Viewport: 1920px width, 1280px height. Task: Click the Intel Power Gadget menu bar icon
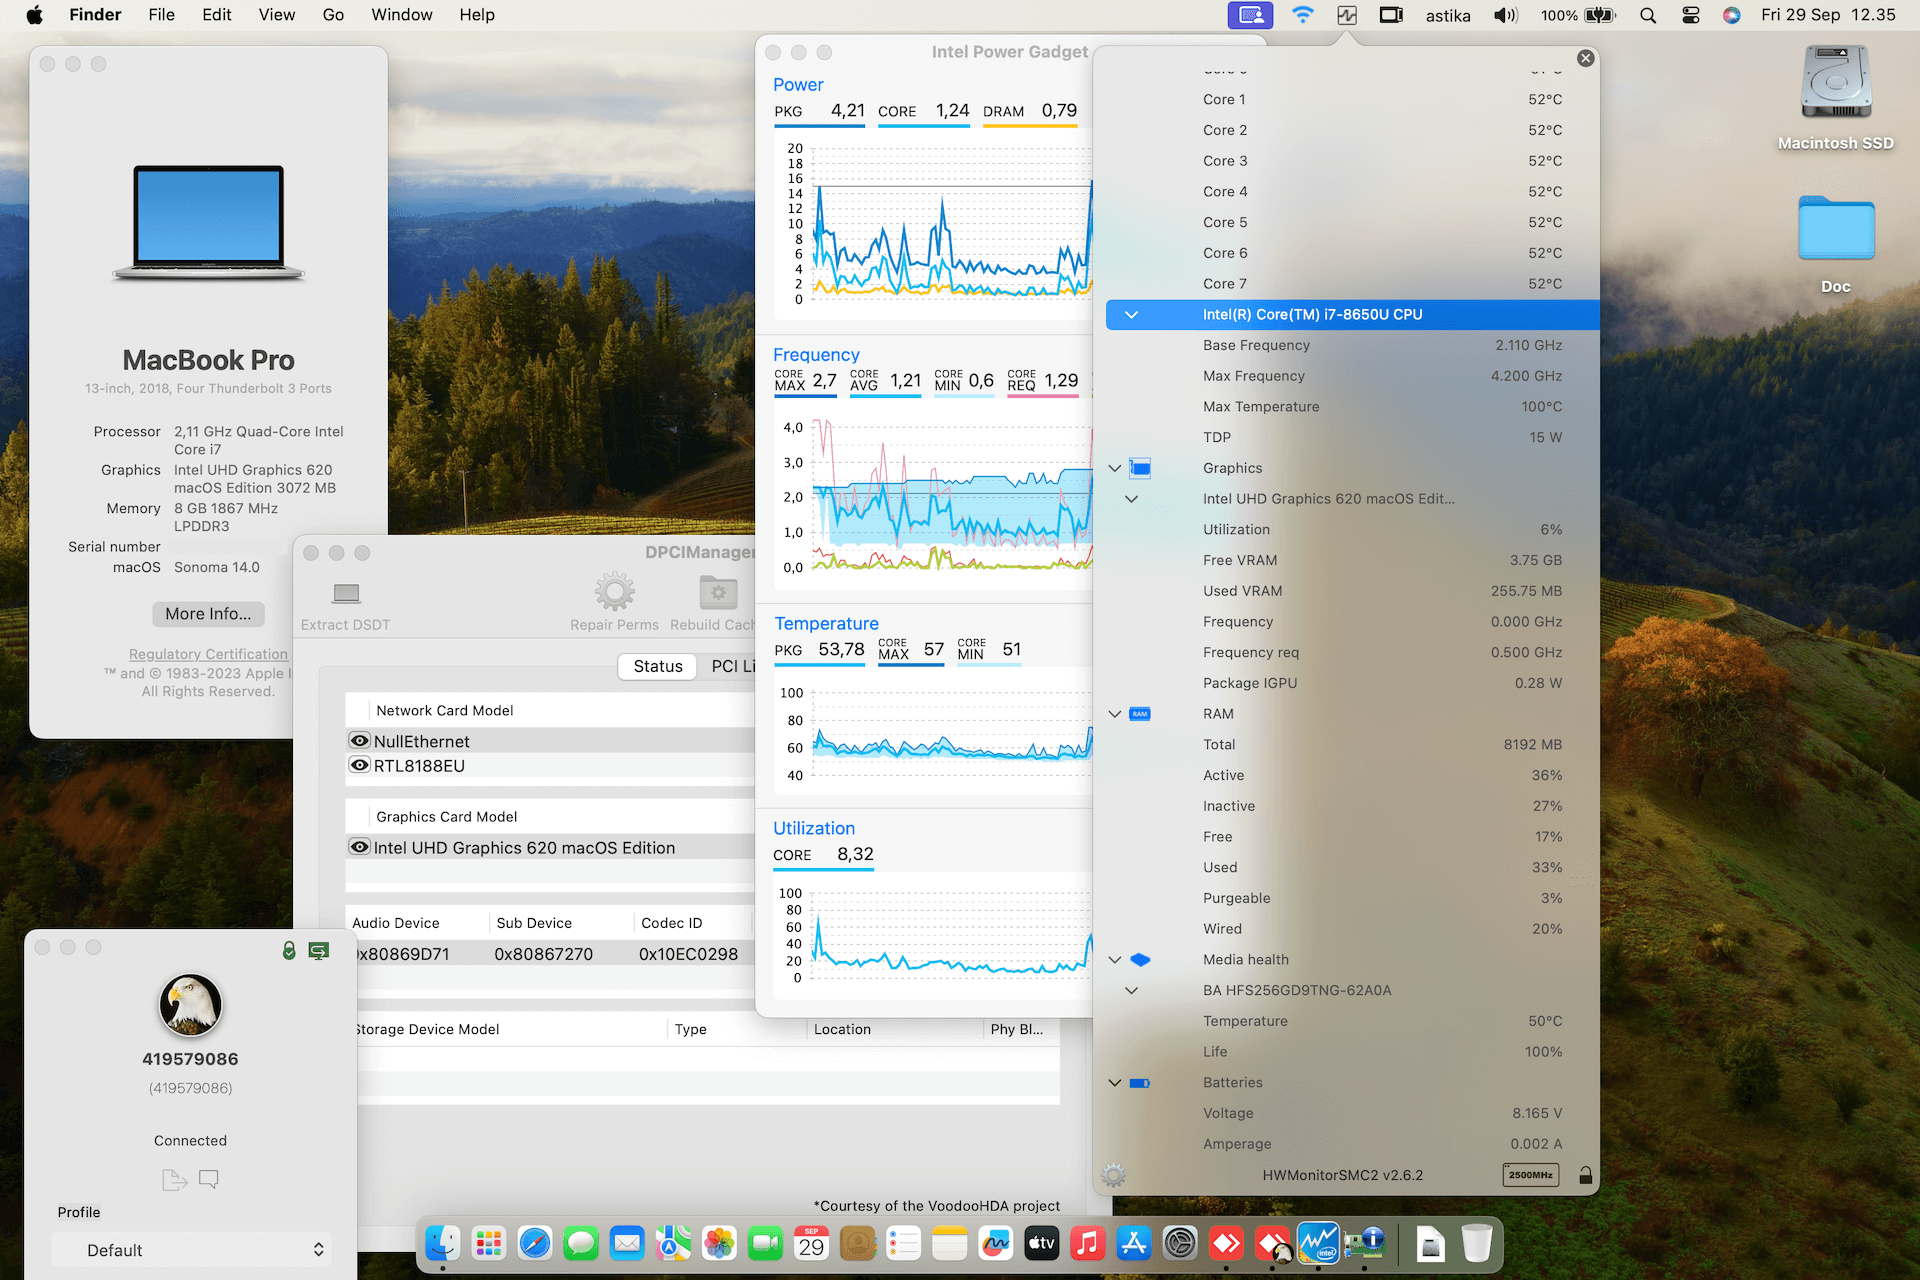1346,15
